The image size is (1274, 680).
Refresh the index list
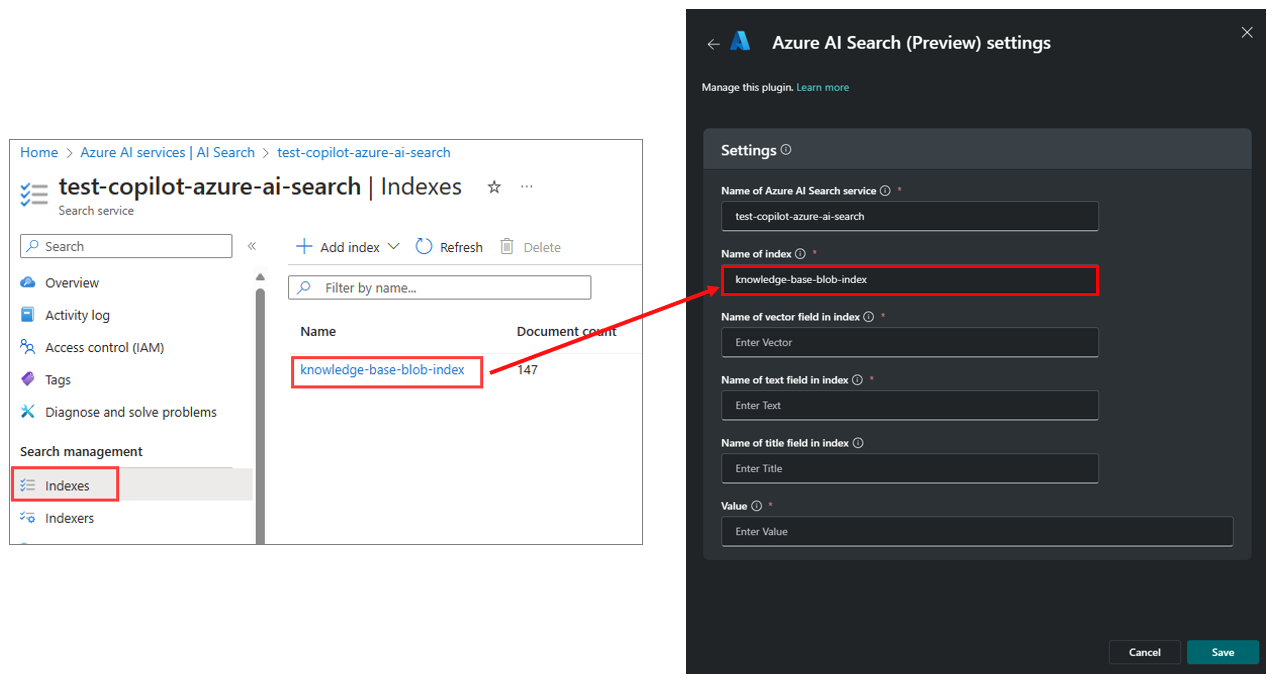coord(448,246)
